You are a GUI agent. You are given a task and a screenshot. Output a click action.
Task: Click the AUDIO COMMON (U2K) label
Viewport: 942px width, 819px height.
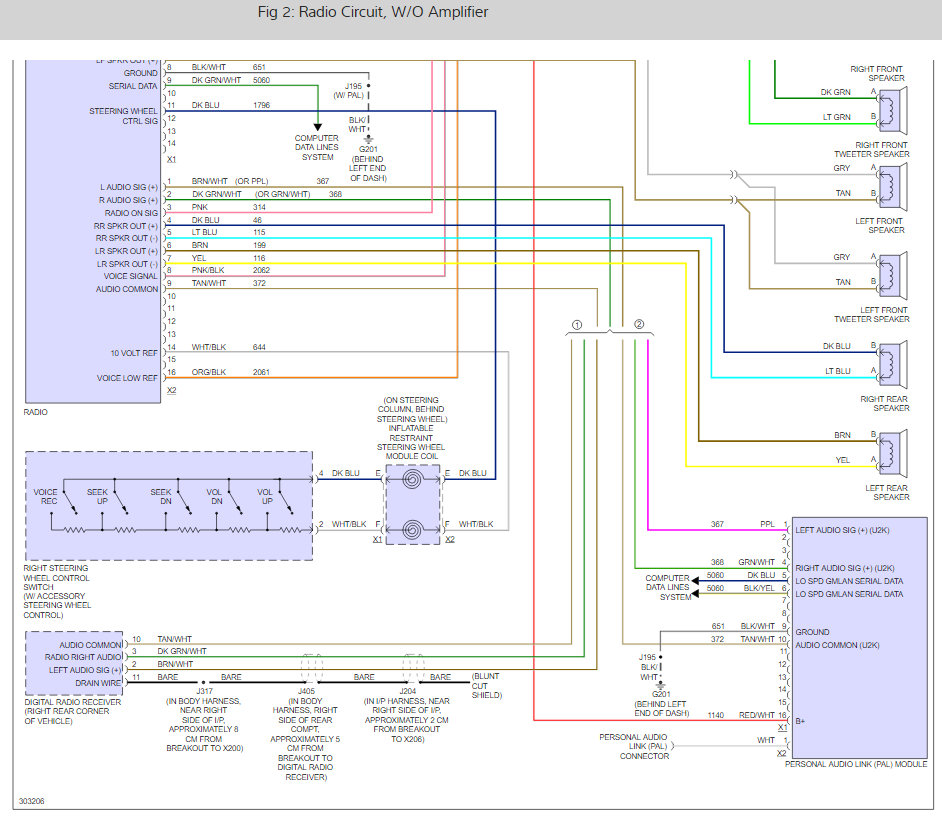tap(837, 645)
